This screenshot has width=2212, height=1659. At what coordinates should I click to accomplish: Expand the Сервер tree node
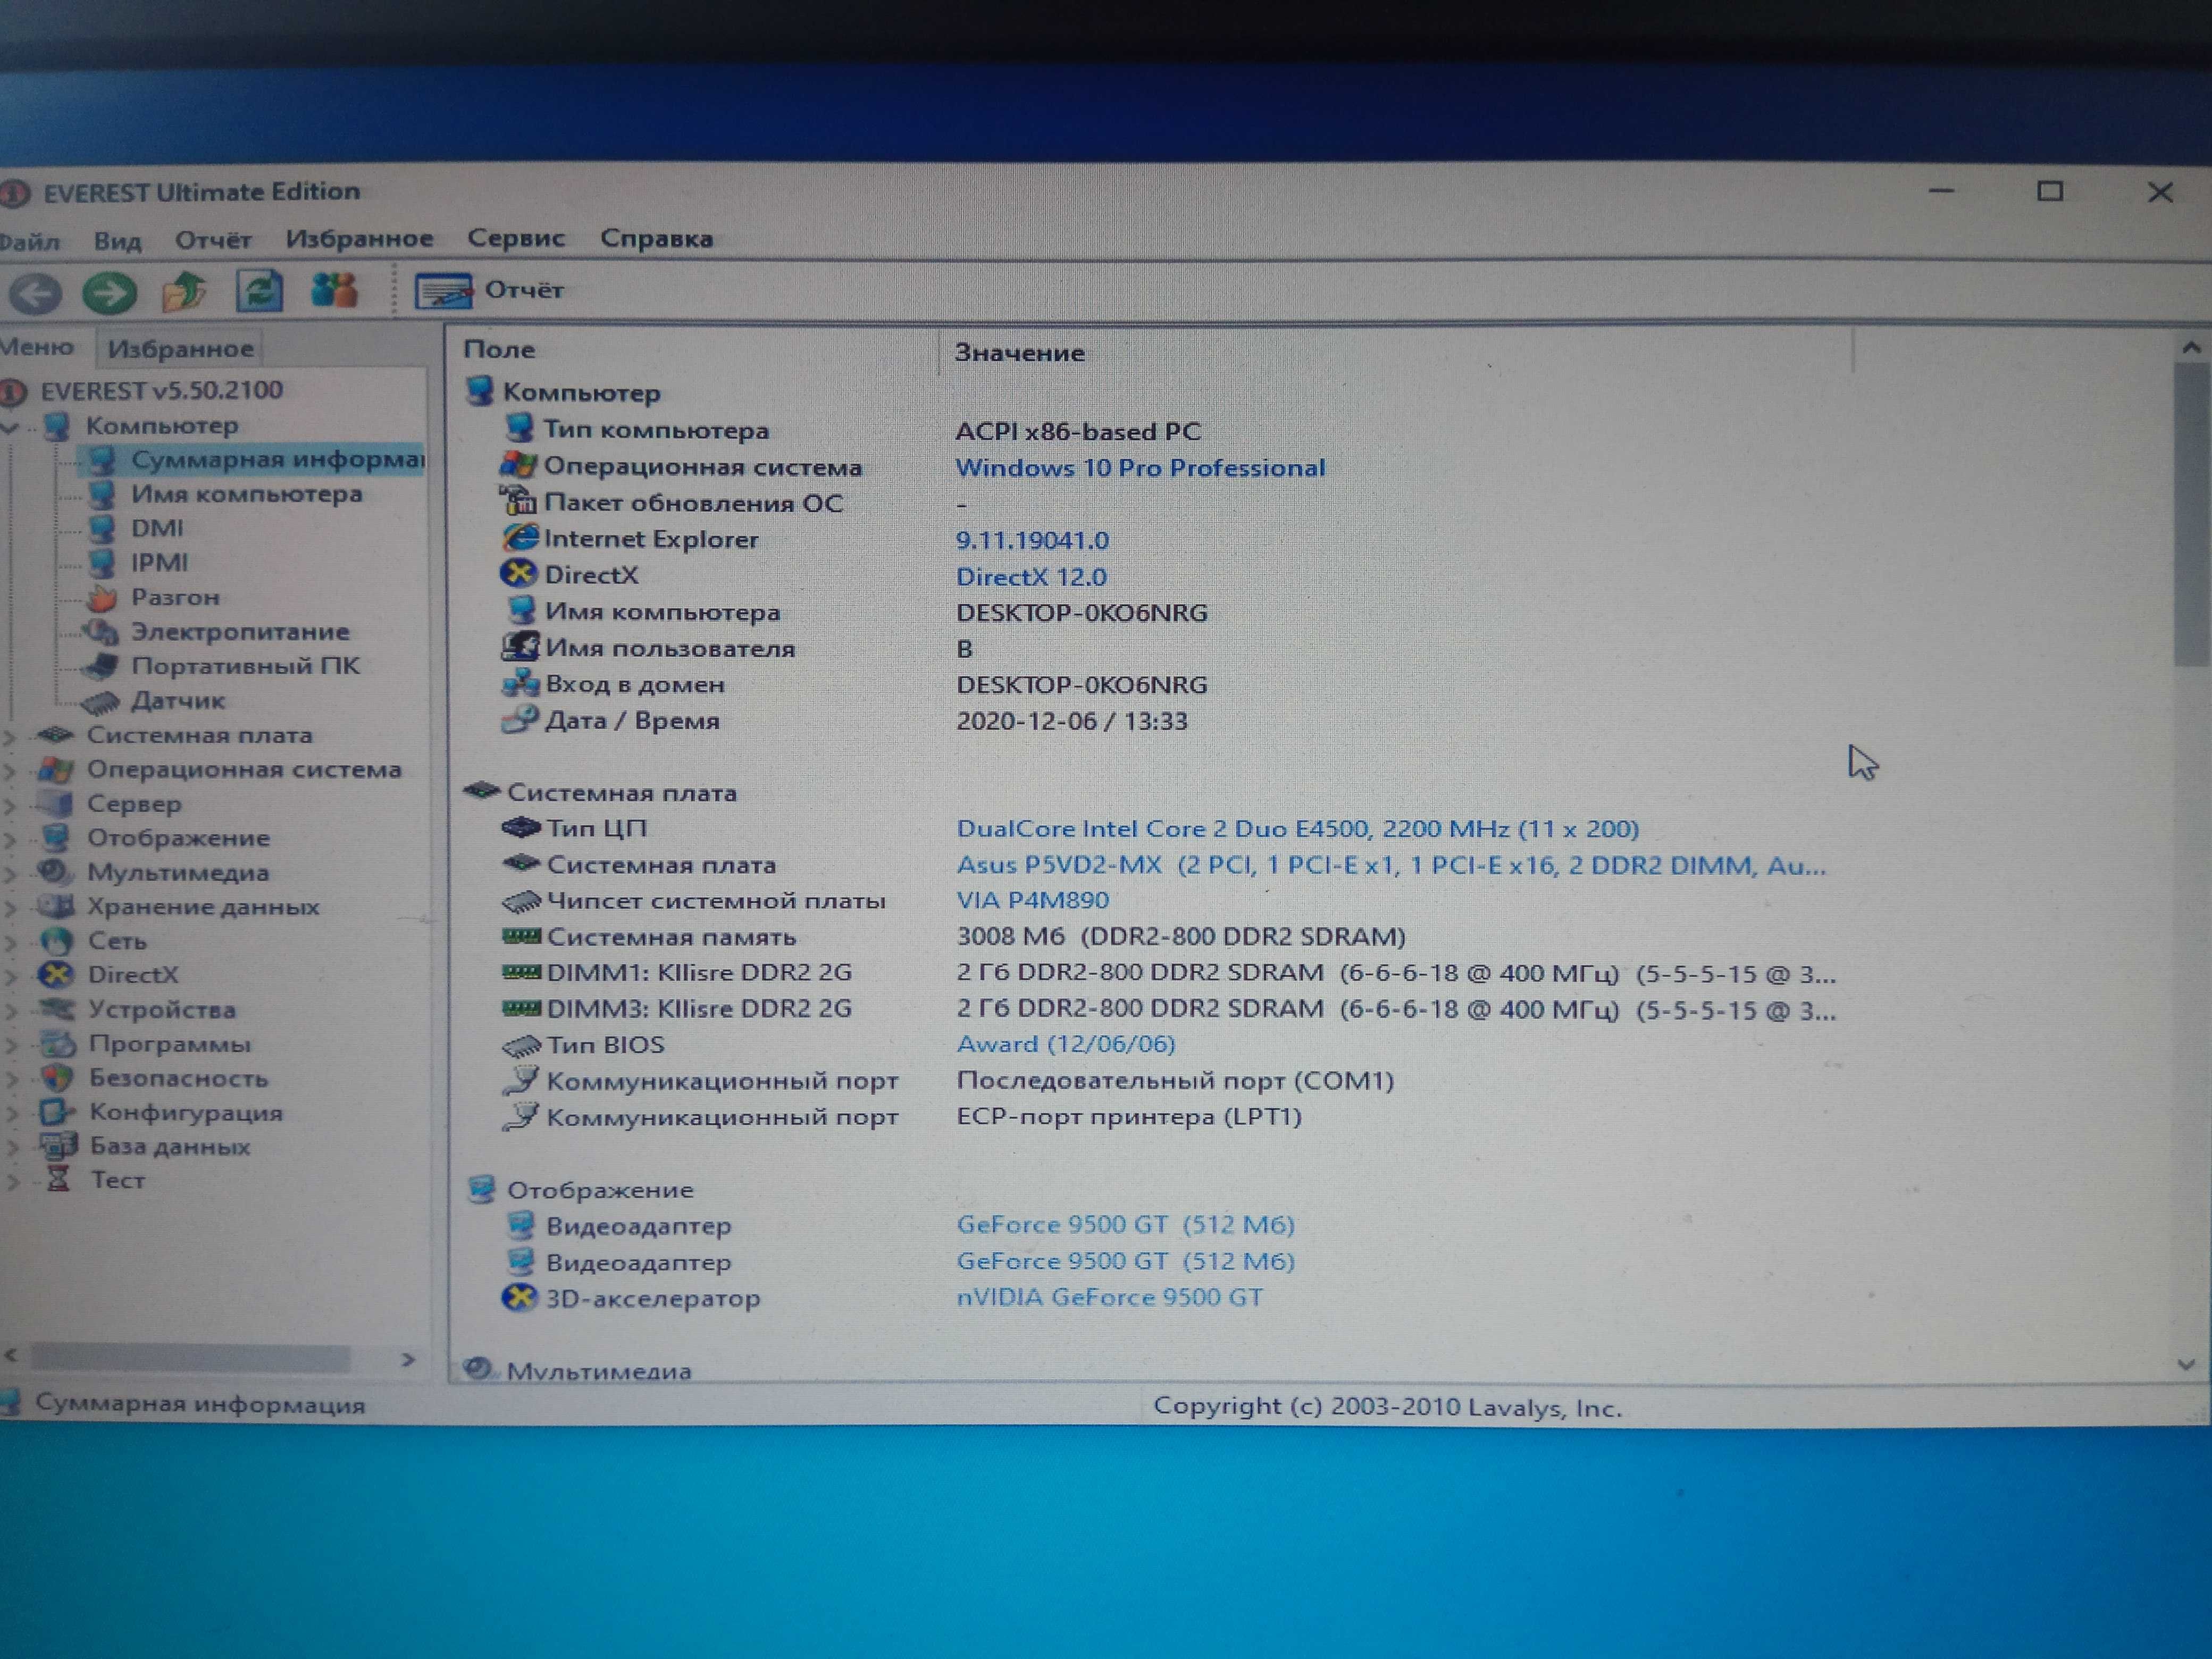10,805
